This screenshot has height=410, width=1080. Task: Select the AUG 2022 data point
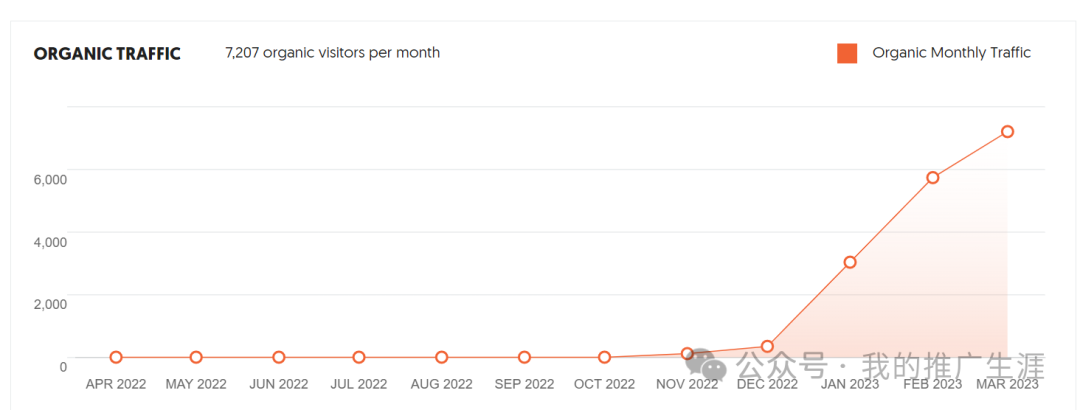click(442, 357)
